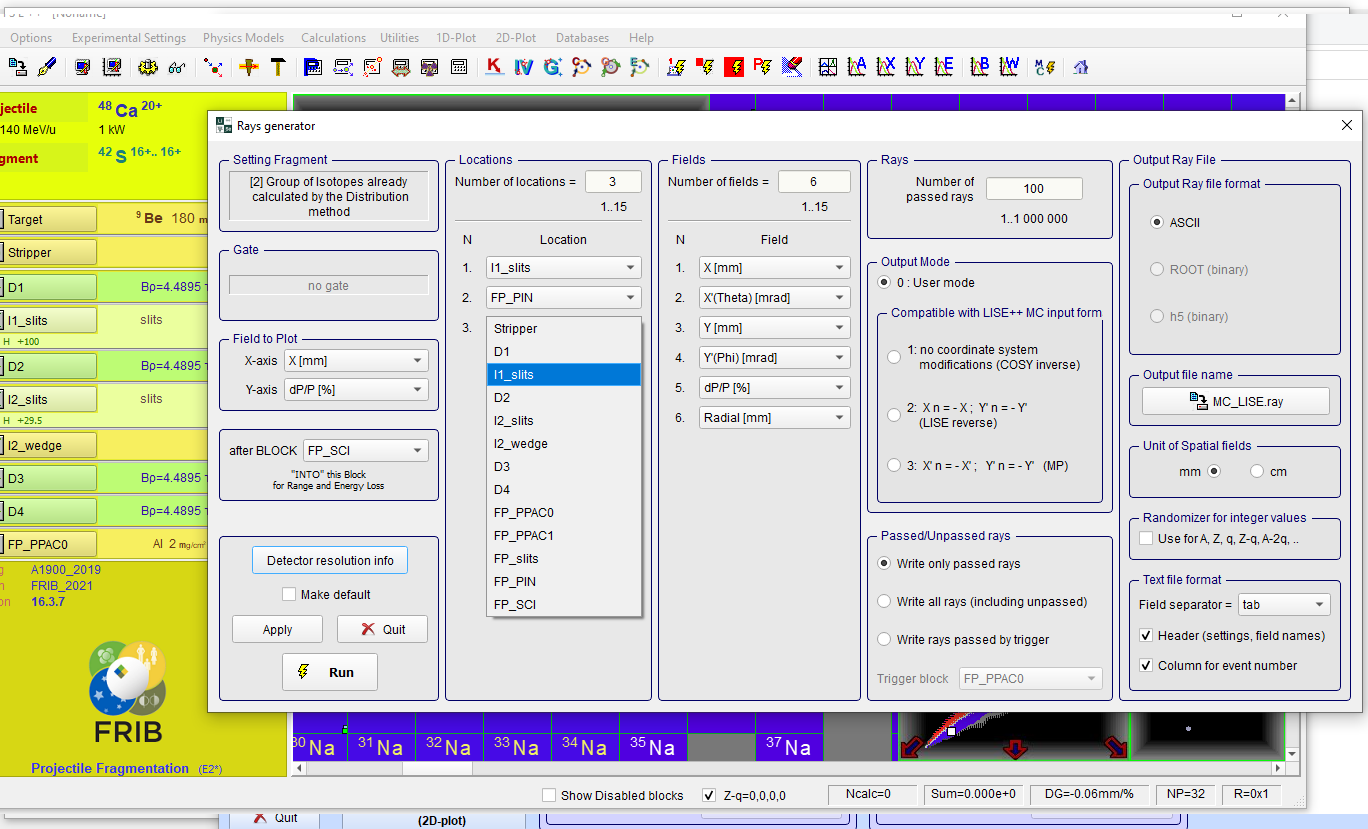The image size is (1368, 829).
Task: Click the MC Monte Carlo lightning icon
Action: (1044, 67)
